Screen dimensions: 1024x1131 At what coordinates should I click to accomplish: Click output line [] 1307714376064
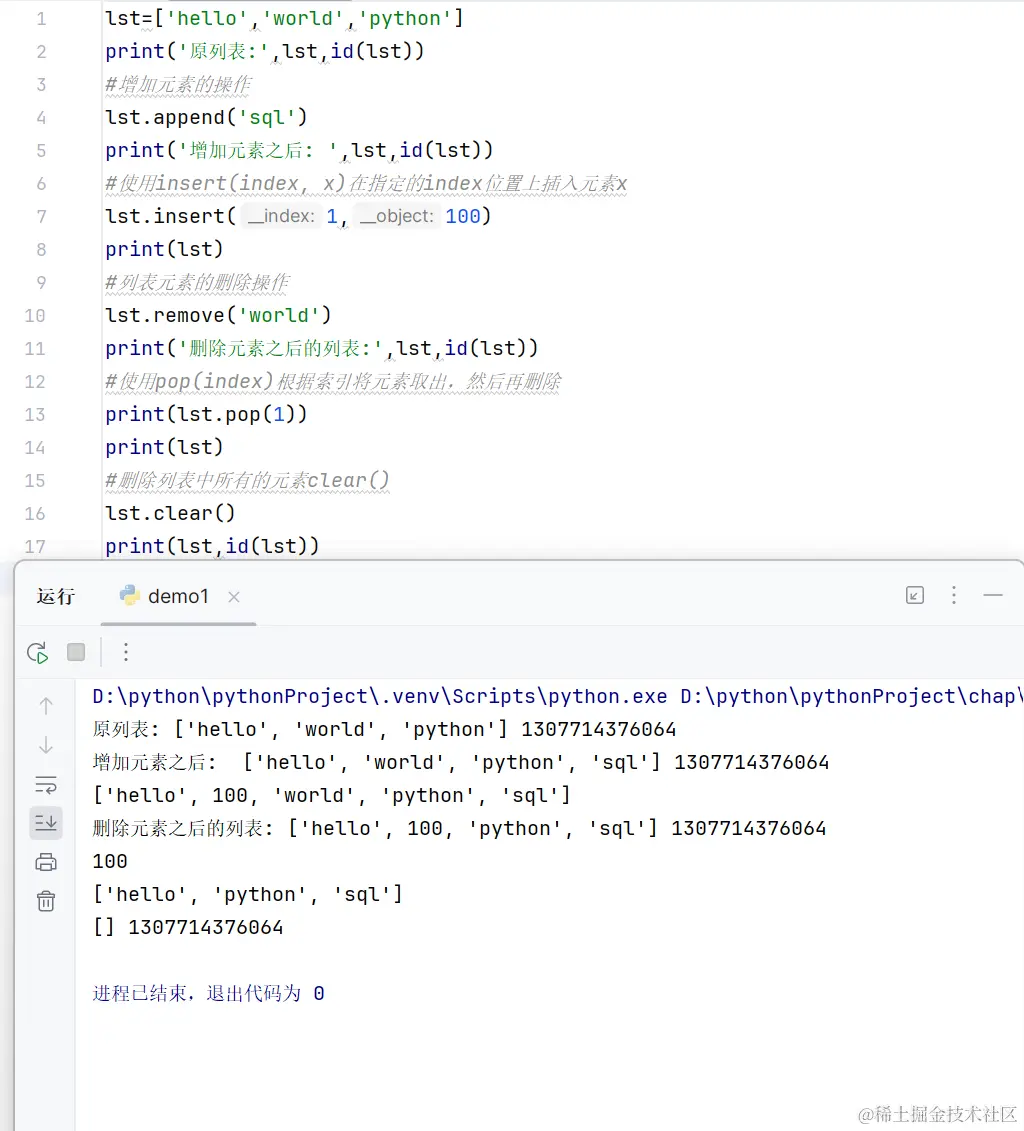pyautogui.click(x=187, y=928)
